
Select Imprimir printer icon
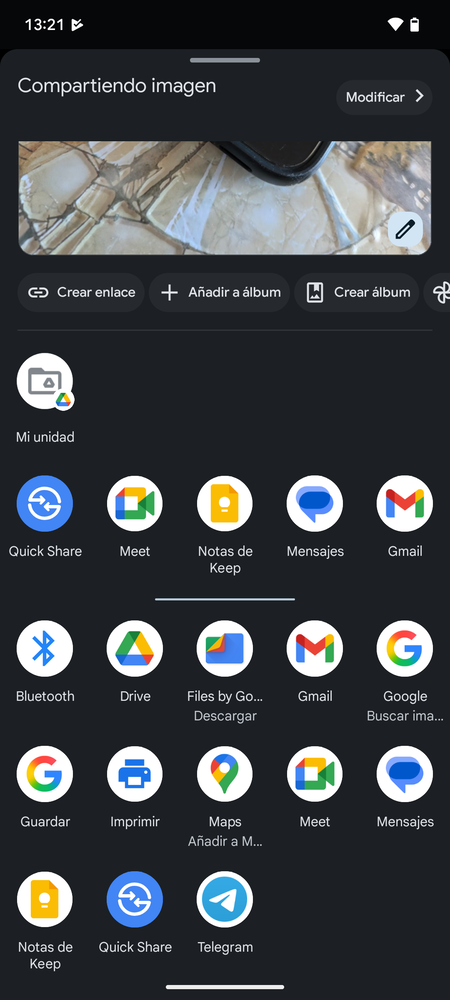(x=134, y=774)
